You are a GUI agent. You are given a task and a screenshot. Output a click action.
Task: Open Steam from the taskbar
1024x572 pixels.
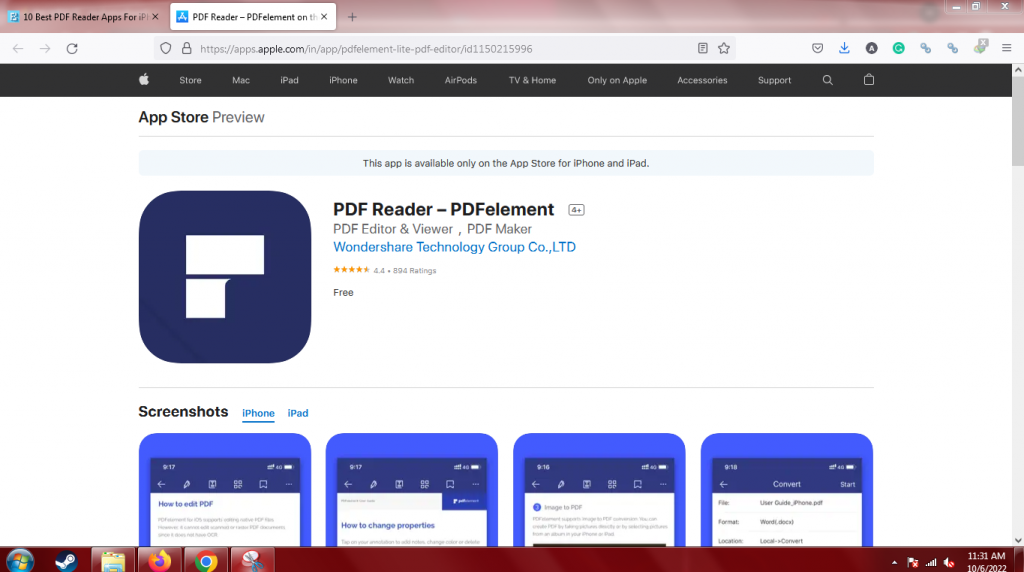point(66,561)
